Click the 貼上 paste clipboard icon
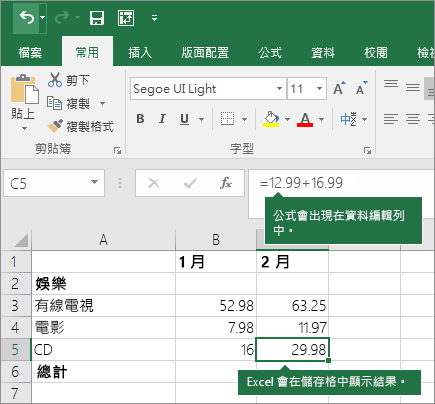 [x=24, y=88]
